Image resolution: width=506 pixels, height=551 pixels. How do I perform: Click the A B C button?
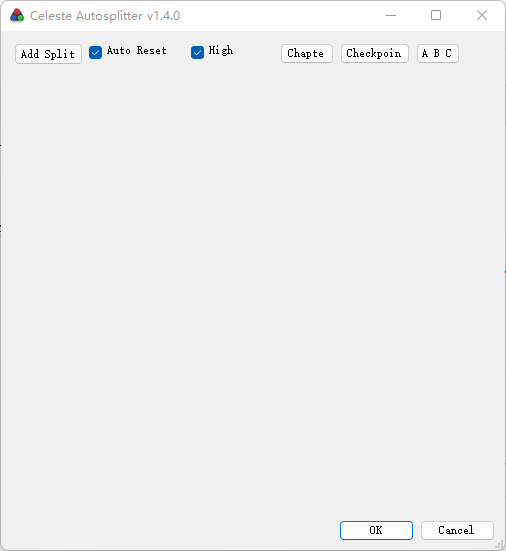click(x=437, y=53)
